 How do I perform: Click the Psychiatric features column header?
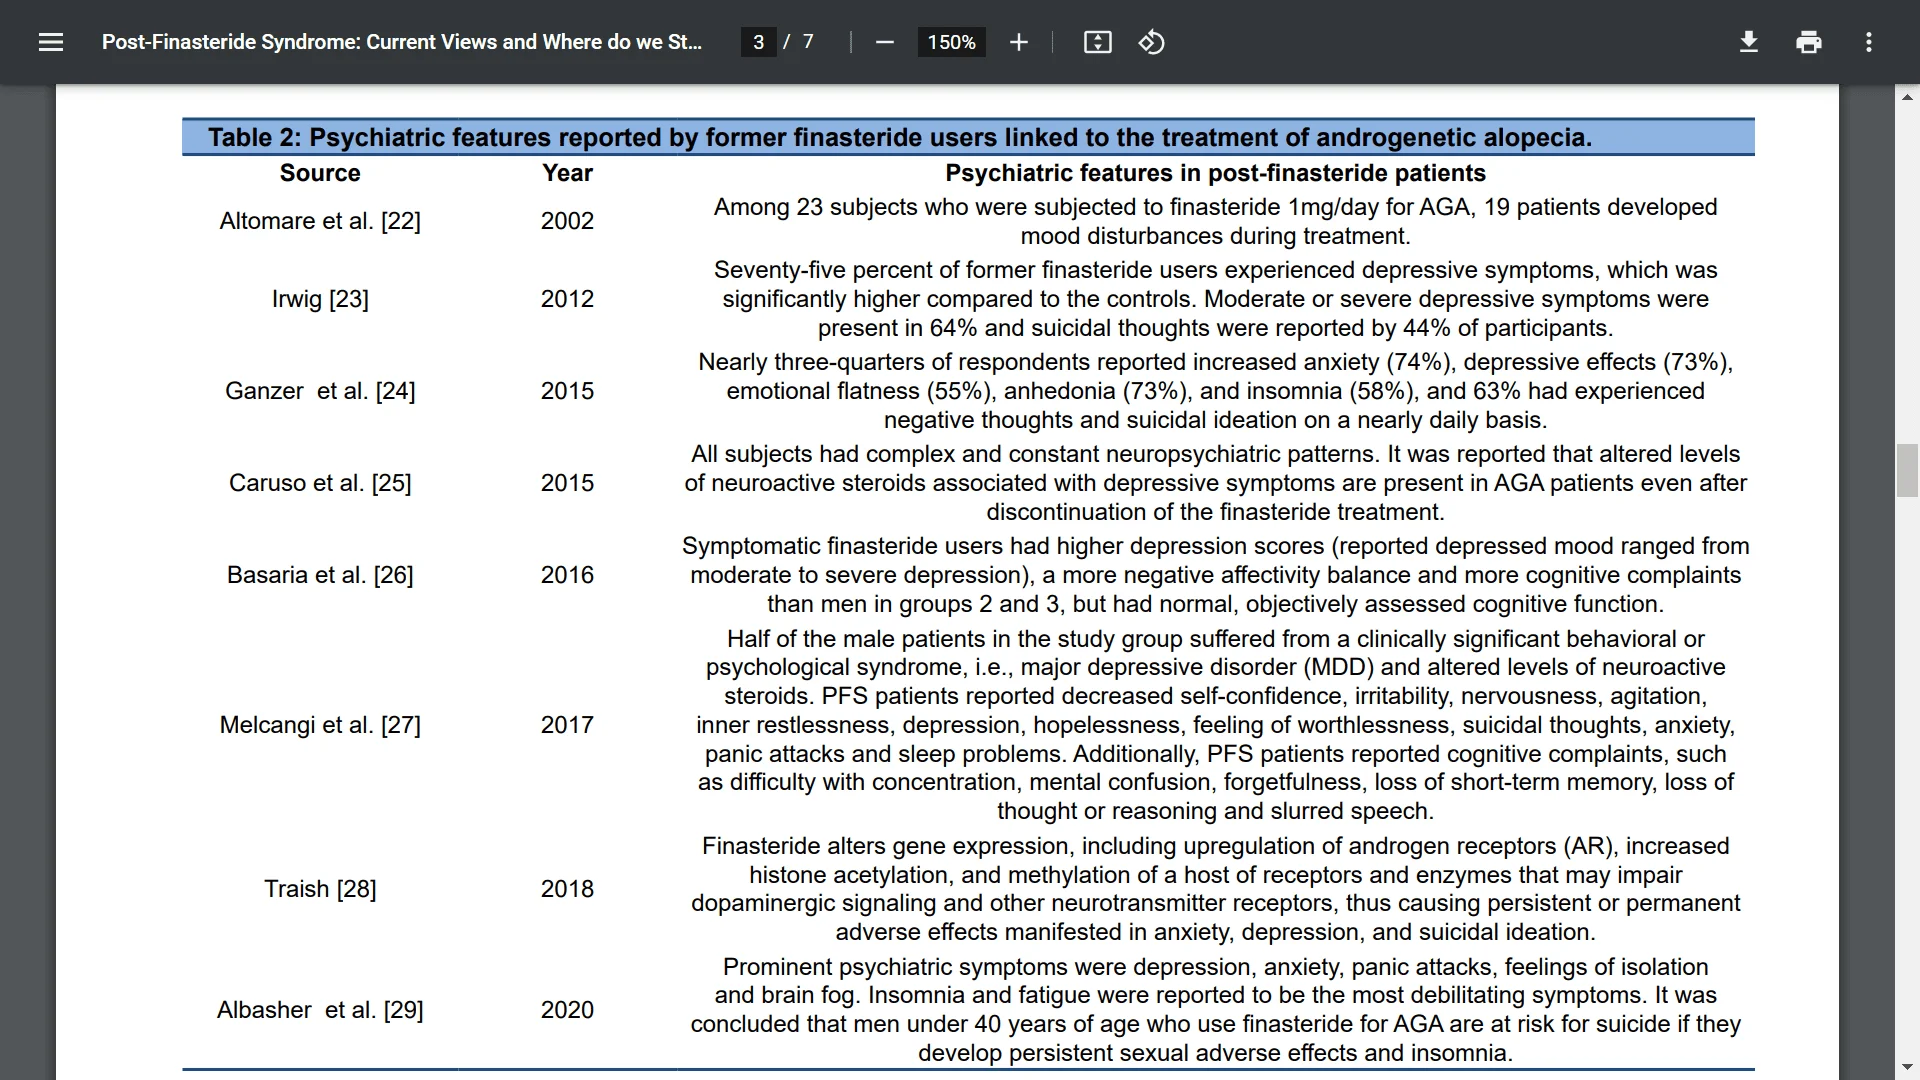[x=1215, y=173]
